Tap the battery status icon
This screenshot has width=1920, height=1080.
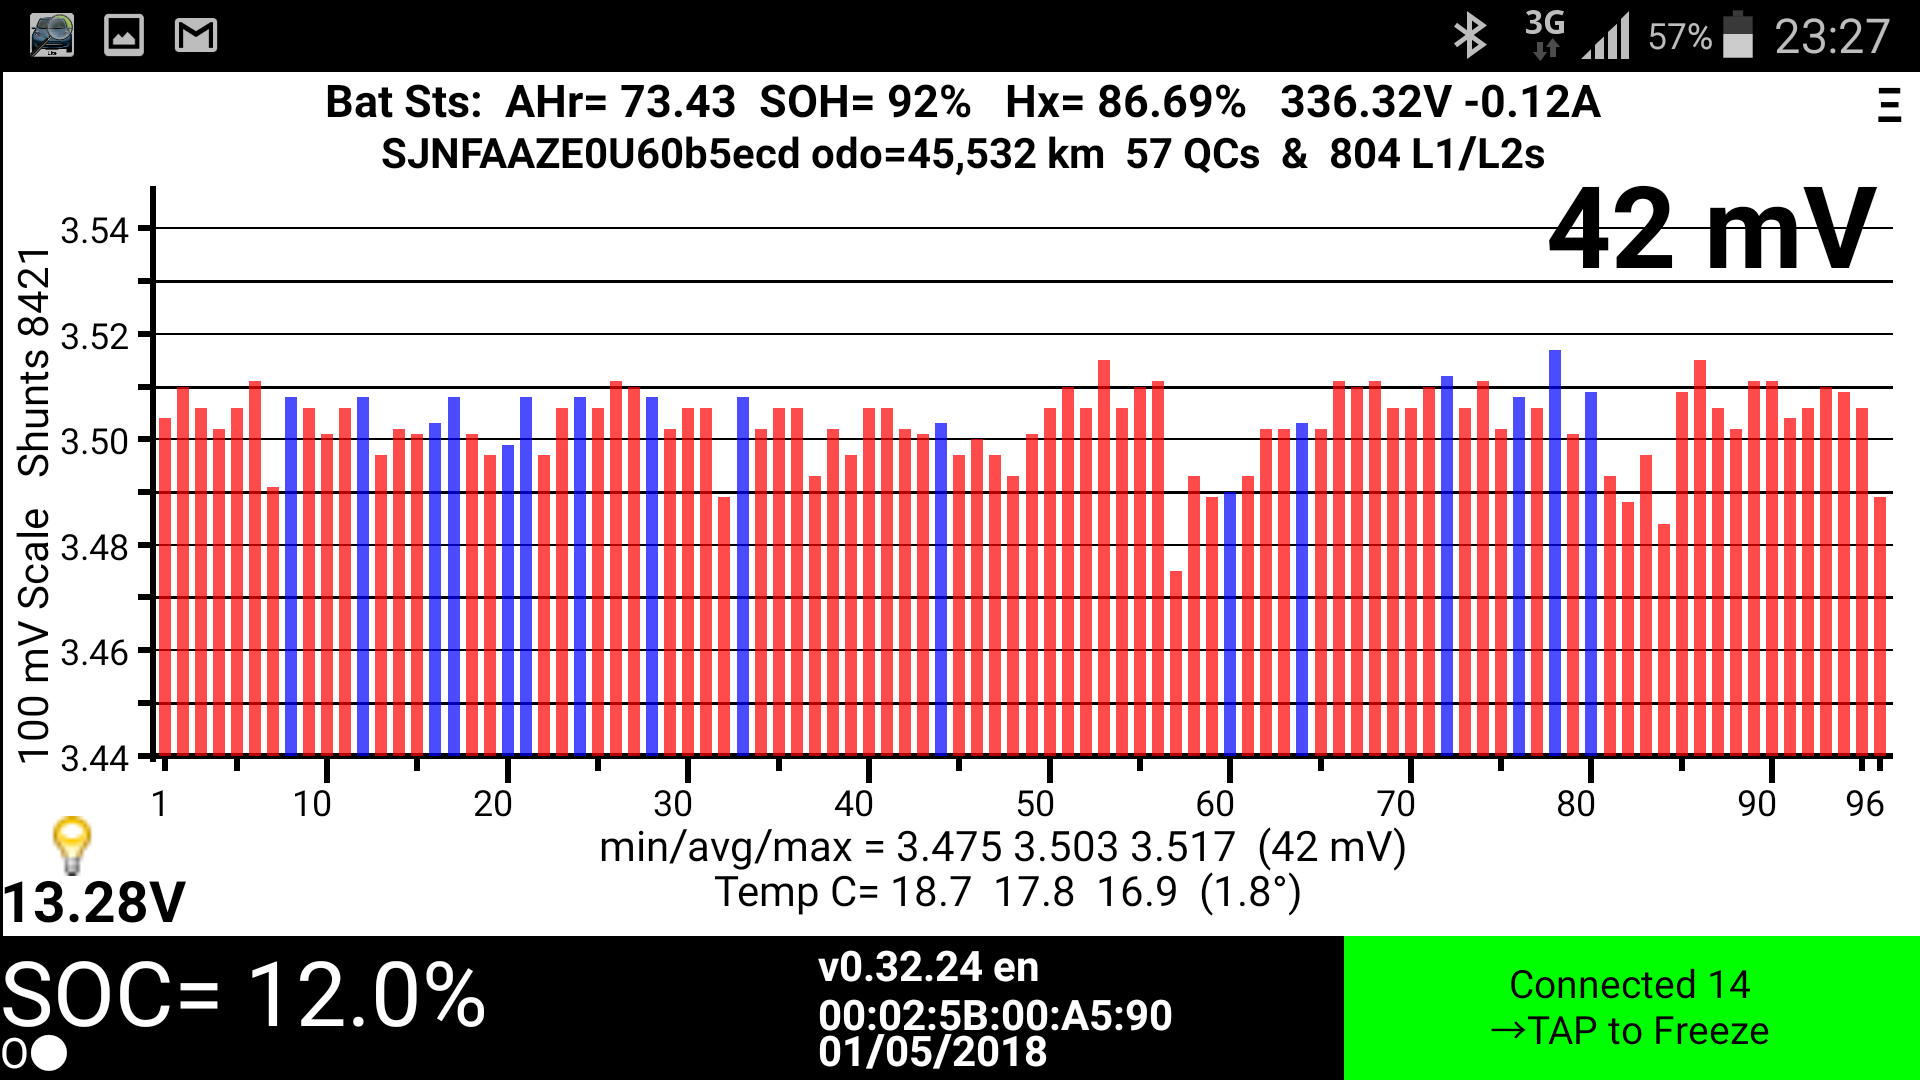1739,36
